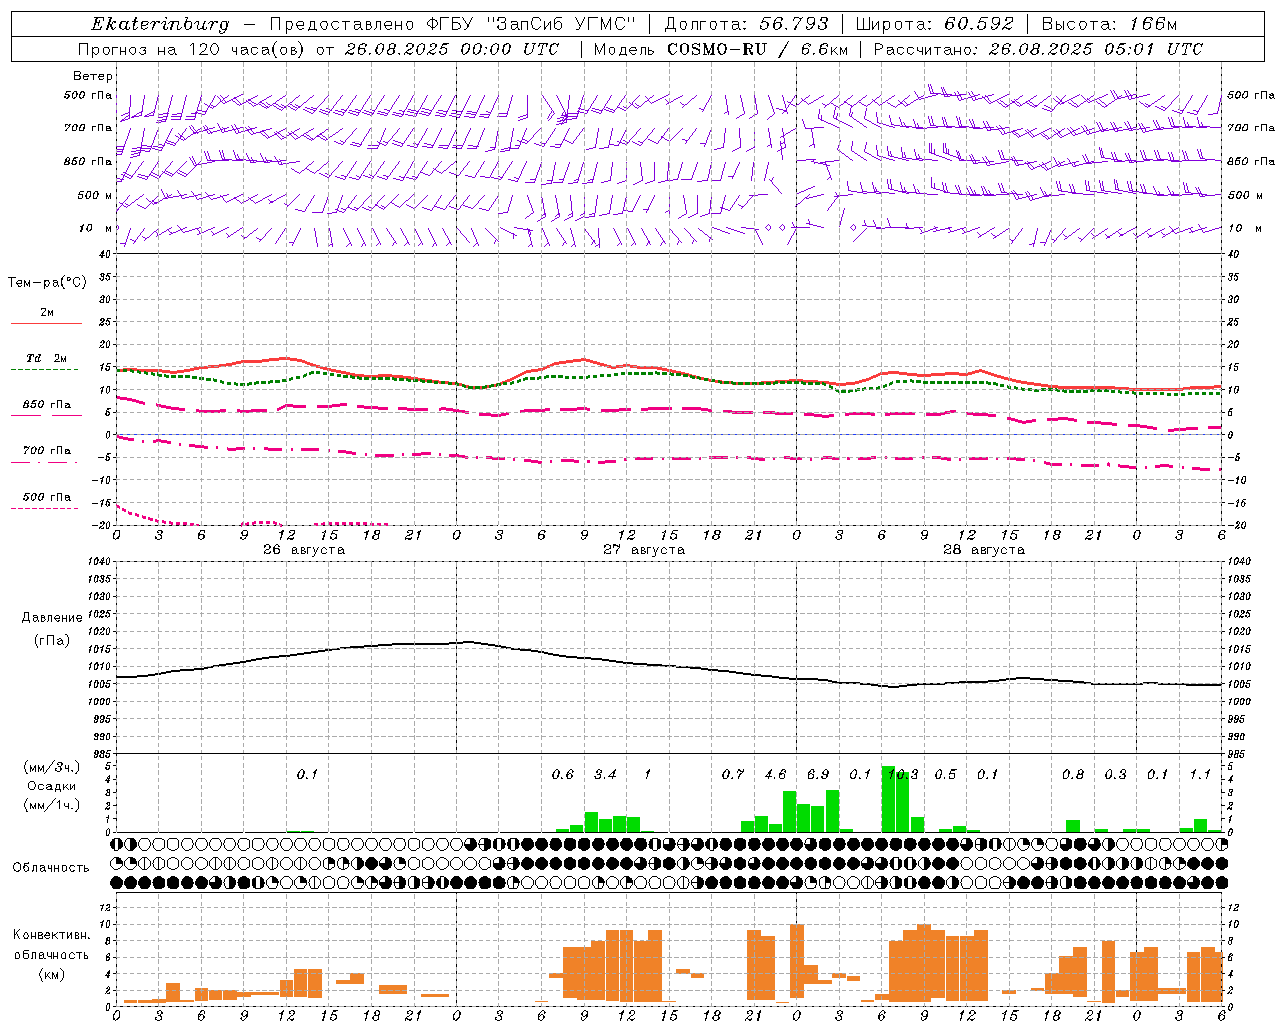
Task: Click the 4.6 precipitation total
Action: click(775, 775)
